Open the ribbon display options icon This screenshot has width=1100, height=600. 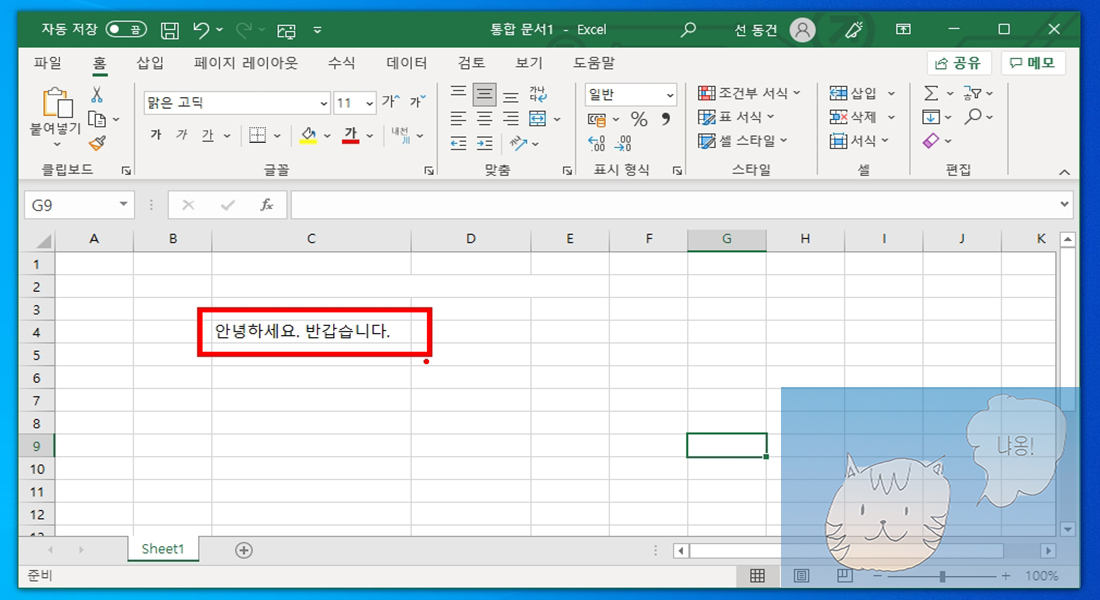pos(904,29)
